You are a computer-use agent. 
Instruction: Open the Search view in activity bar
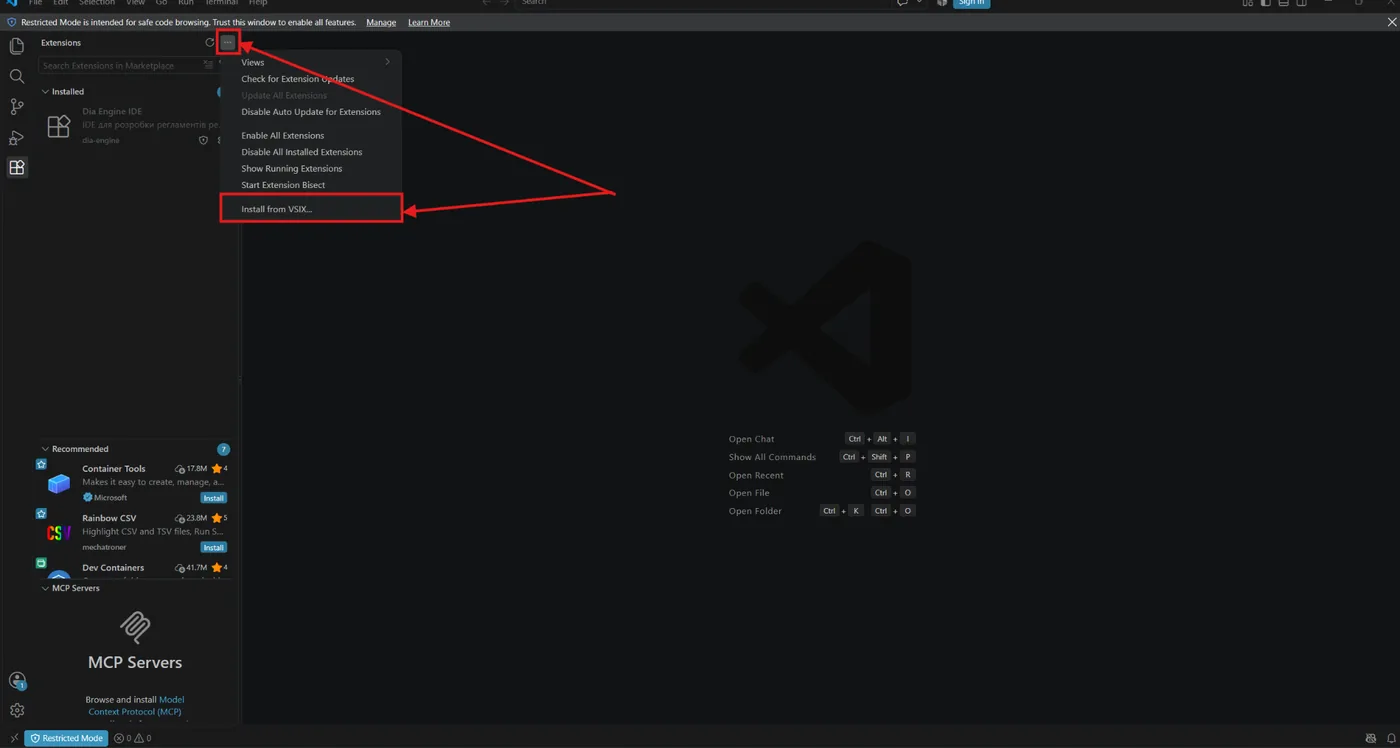point(17,76)
